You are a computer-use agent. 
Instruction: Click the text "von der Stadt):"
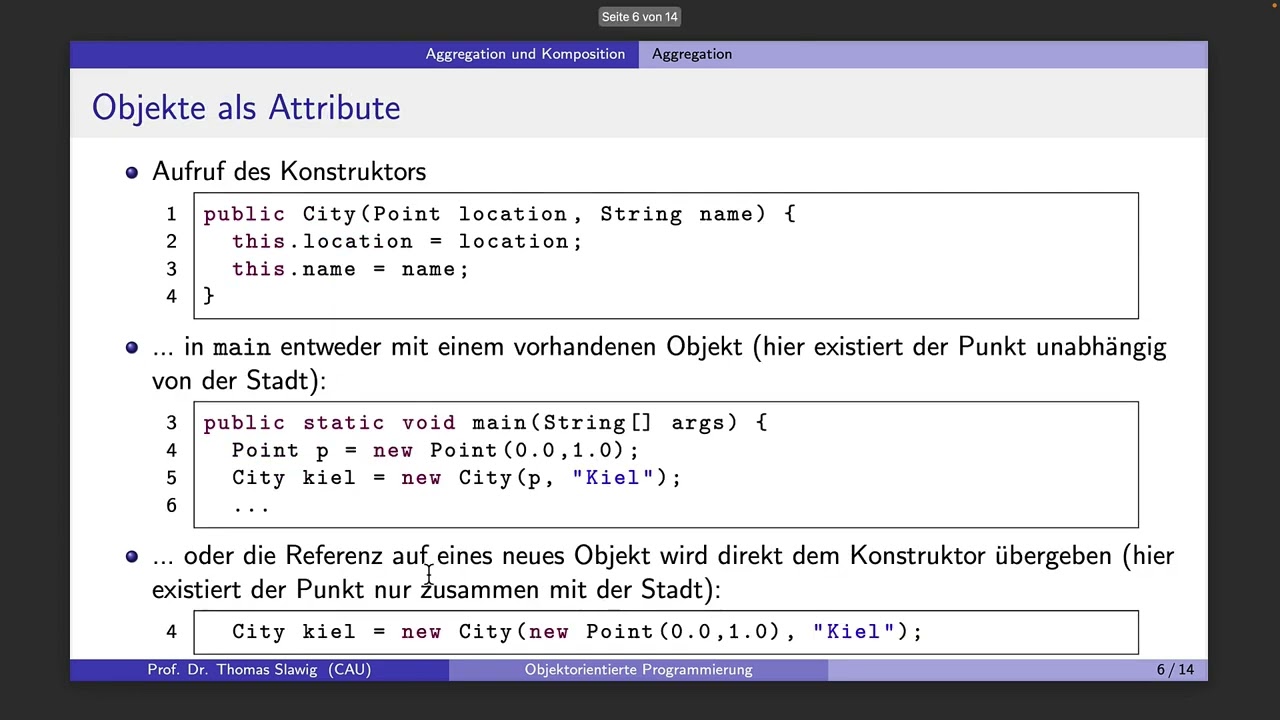point(239,381)
